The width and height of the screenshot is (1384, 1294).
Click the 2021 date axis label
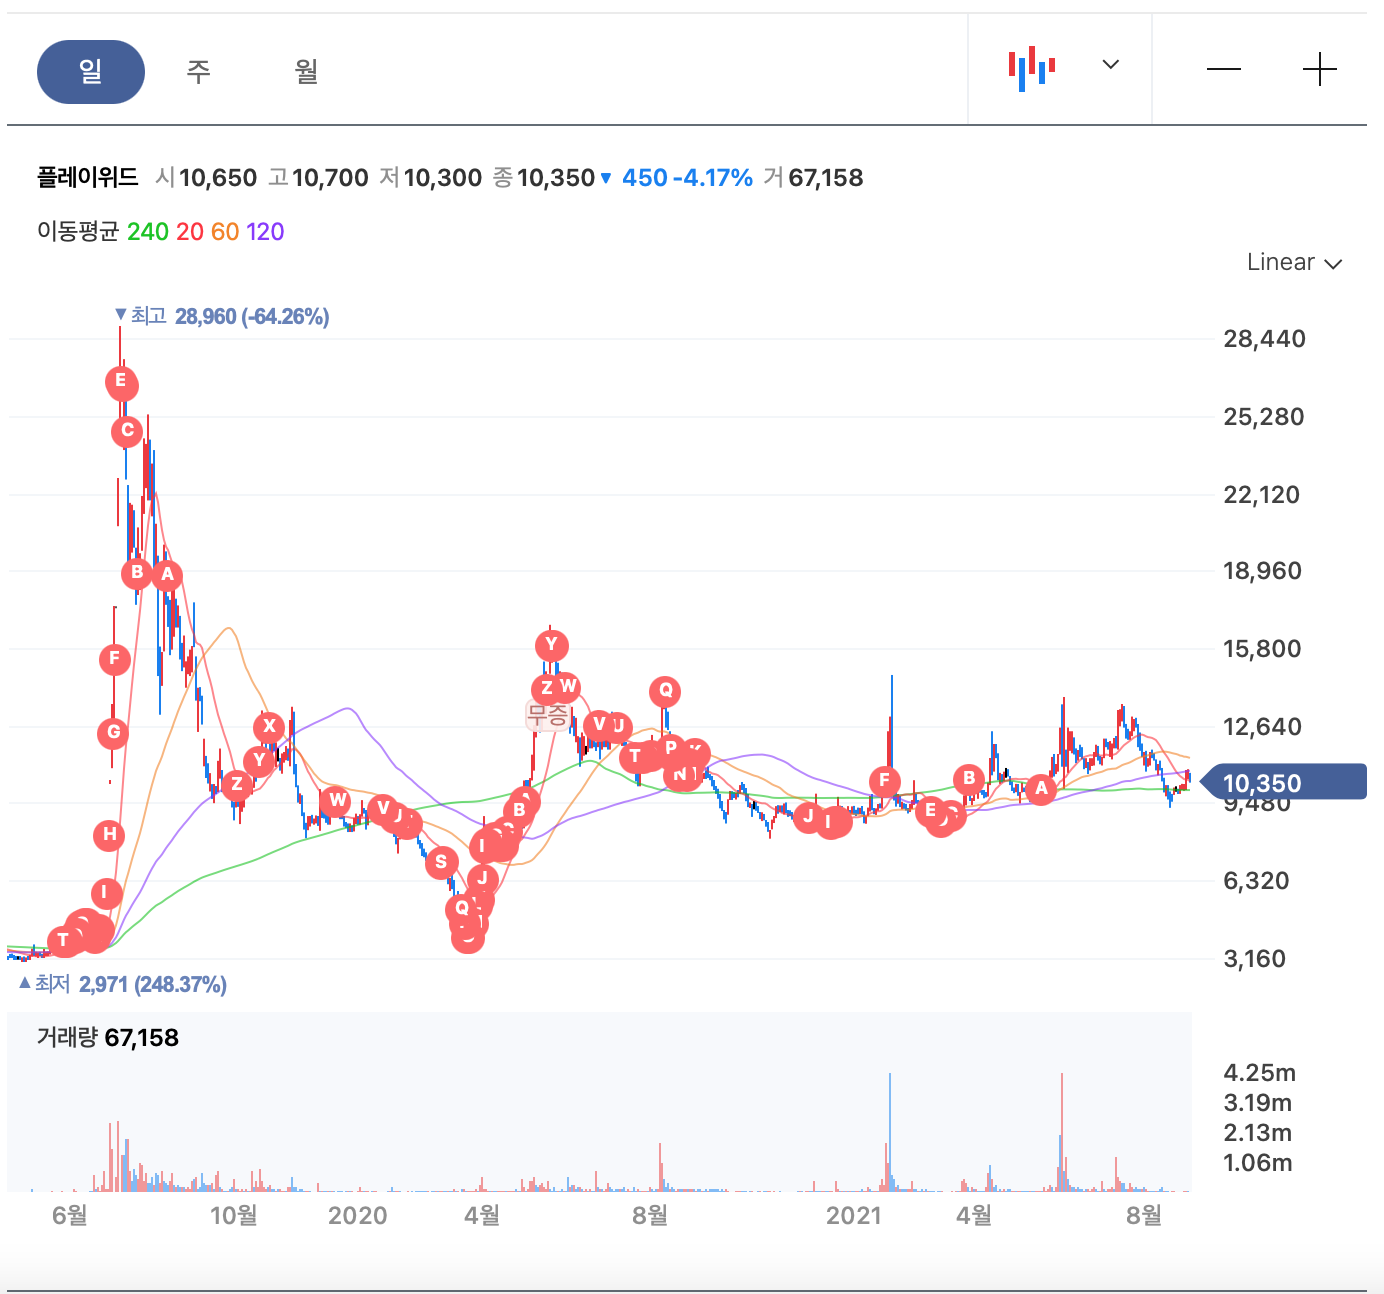(854, 1216)
